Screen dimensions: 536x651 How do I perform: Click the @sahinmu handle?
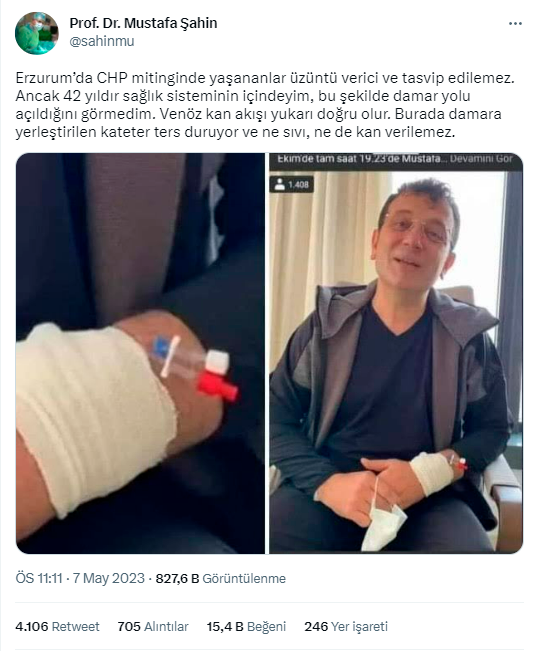tap(102, 42)
